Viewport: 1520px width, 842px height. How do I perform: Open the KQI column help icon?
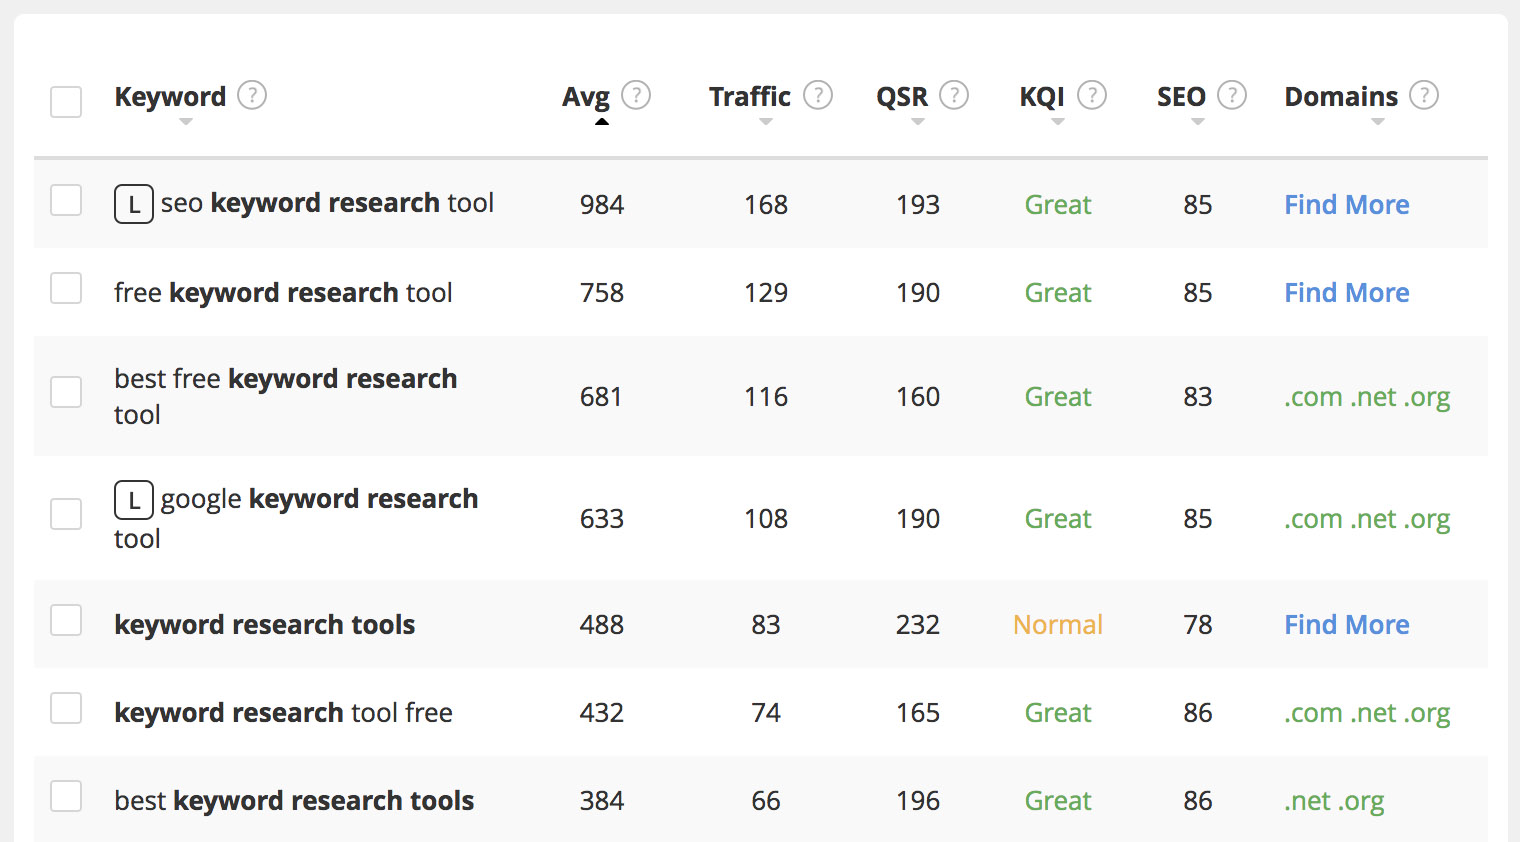click(x=1092, y=95)
